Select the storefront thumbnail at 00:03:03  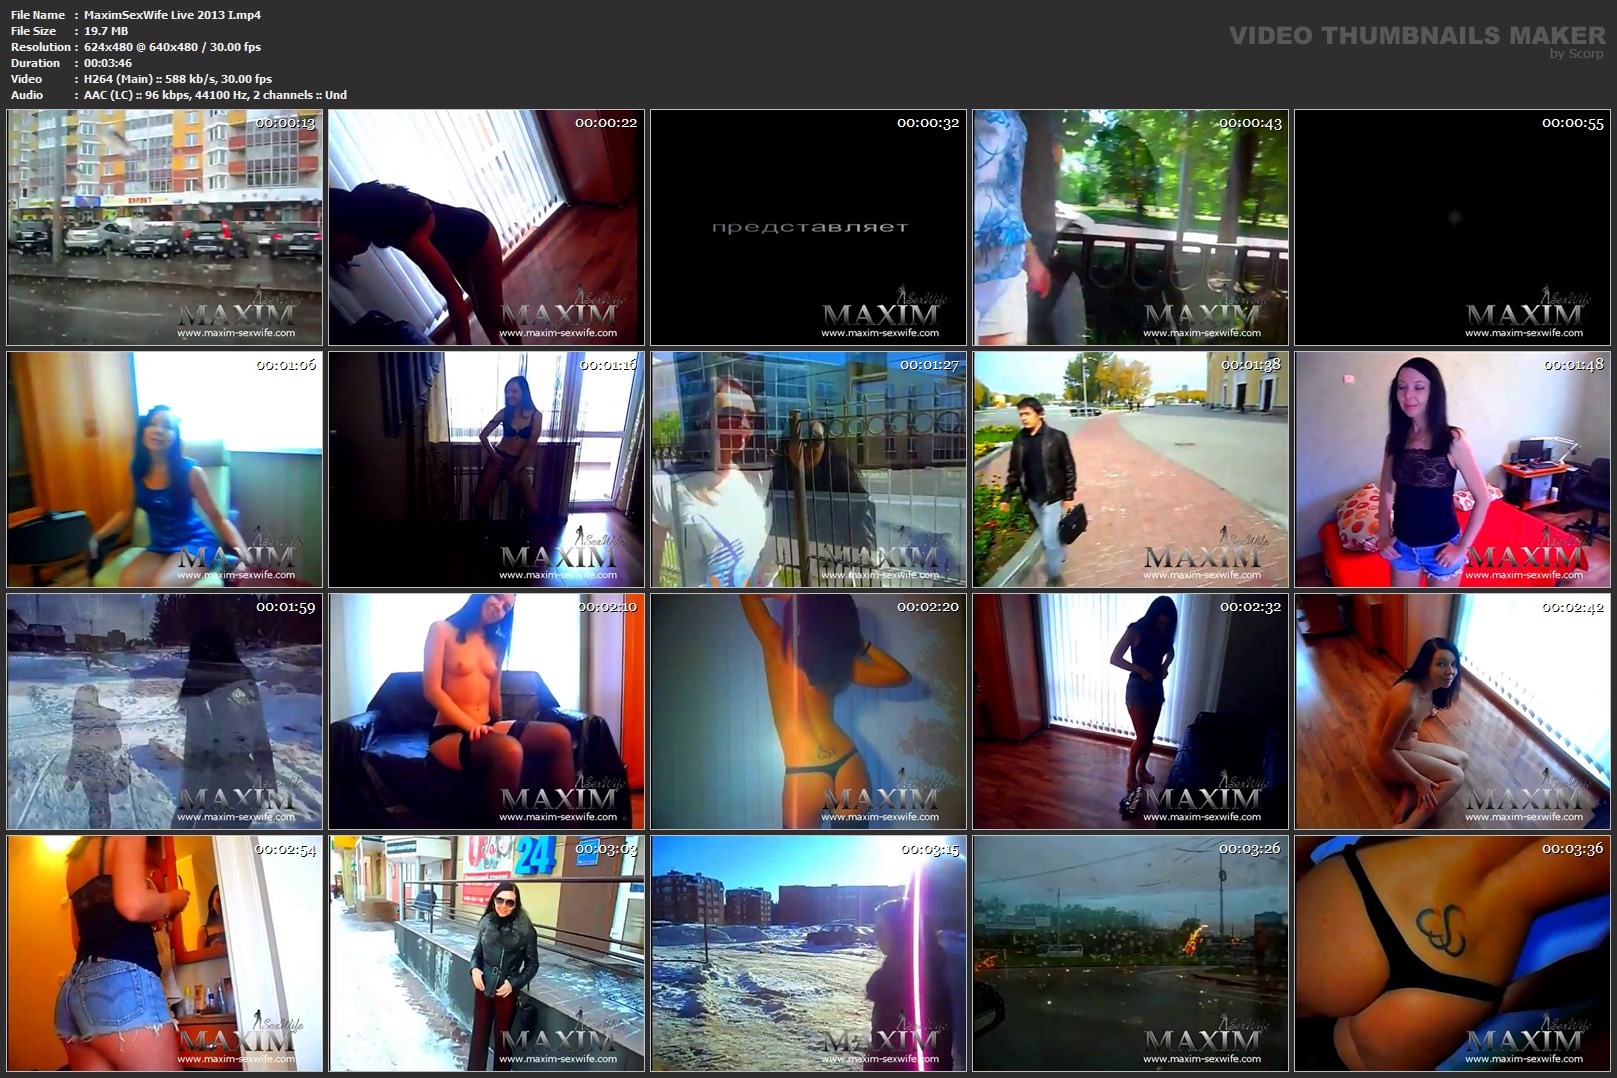click(486, 953)
